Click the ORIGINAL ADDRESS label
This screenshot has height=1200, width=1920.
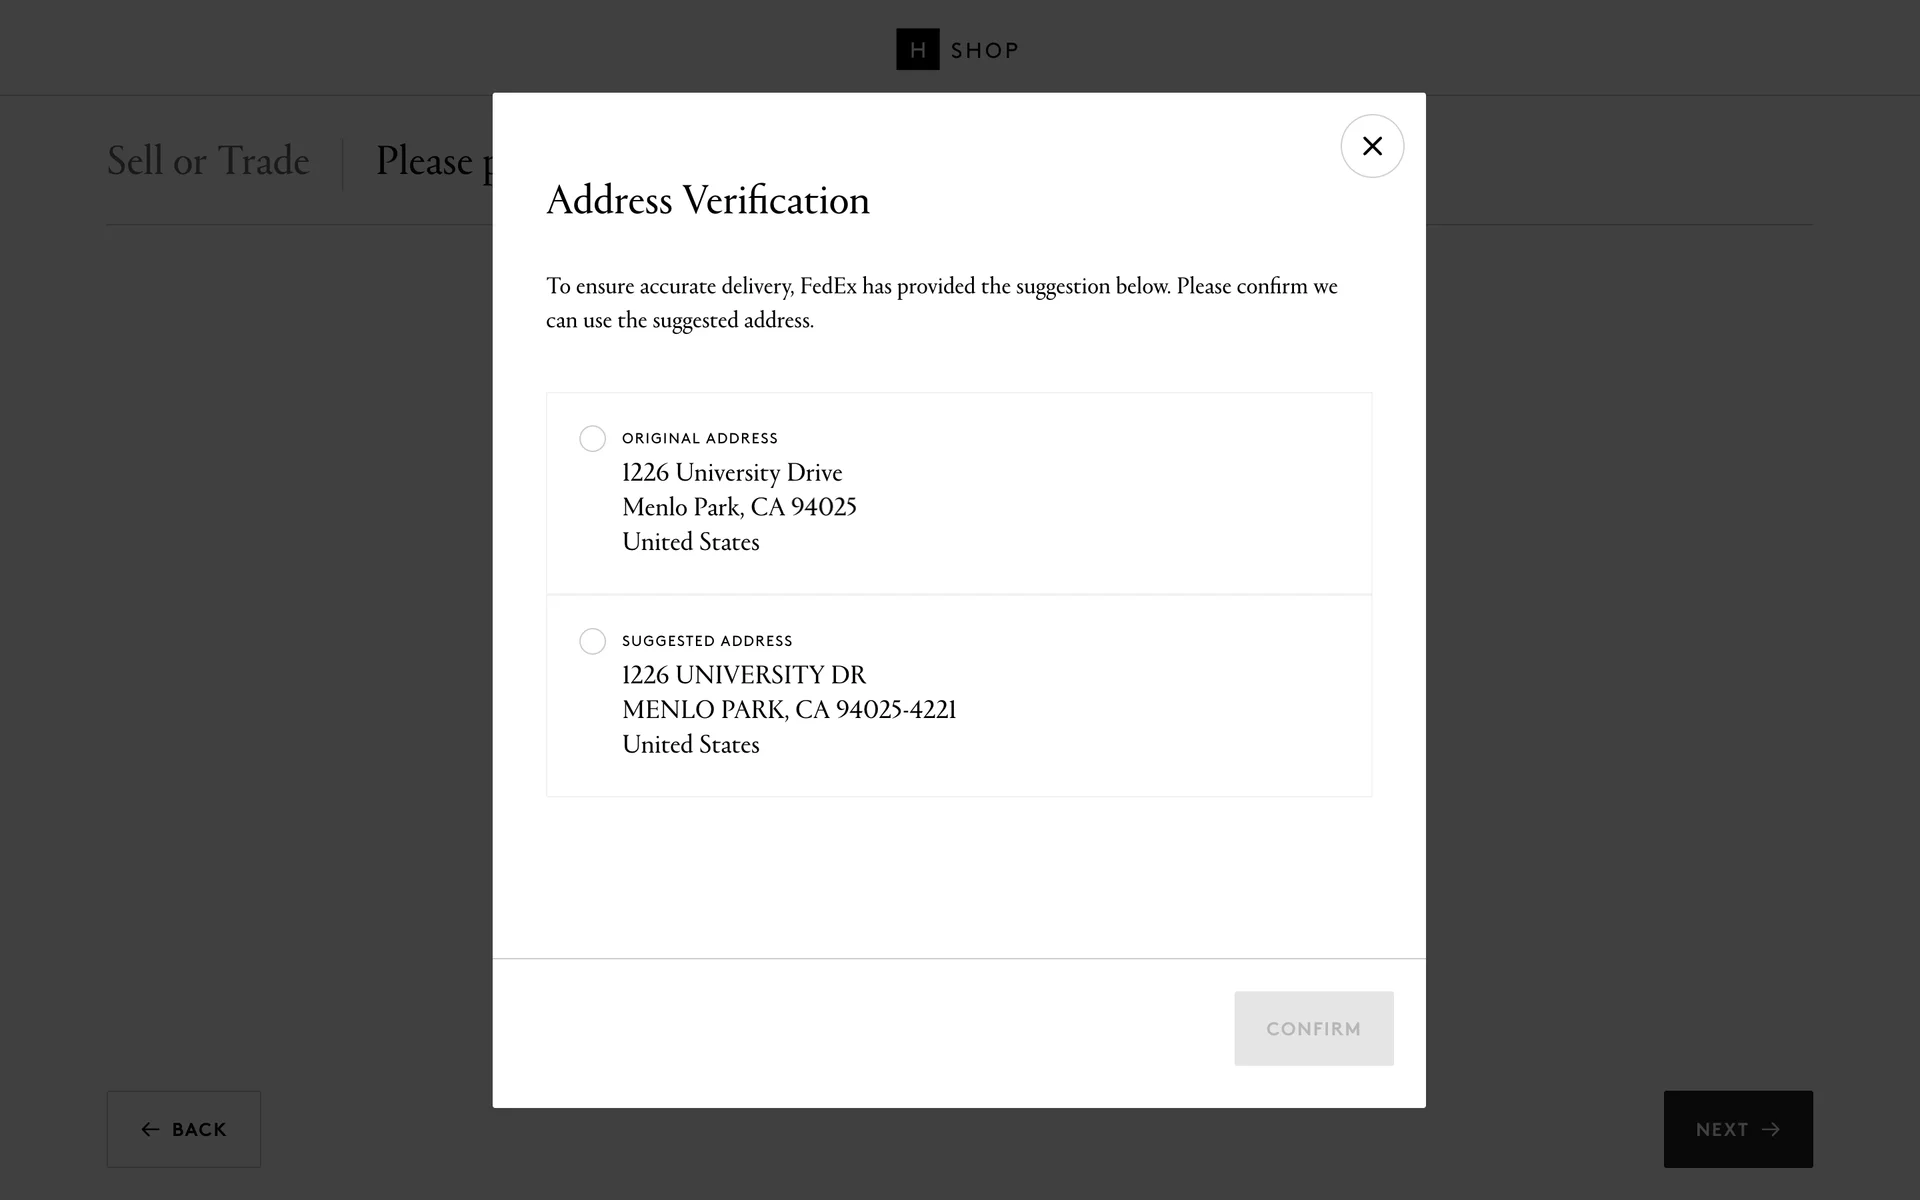point(699,439)
